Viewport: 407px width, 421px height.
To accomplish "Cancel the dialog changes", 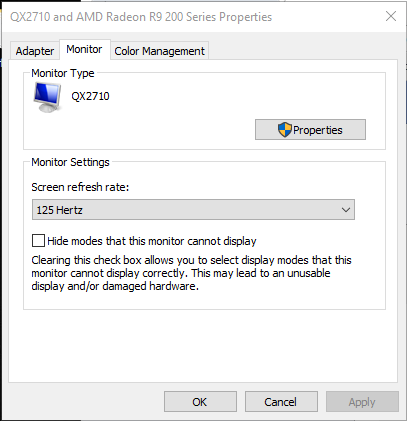I will point(281,402).
